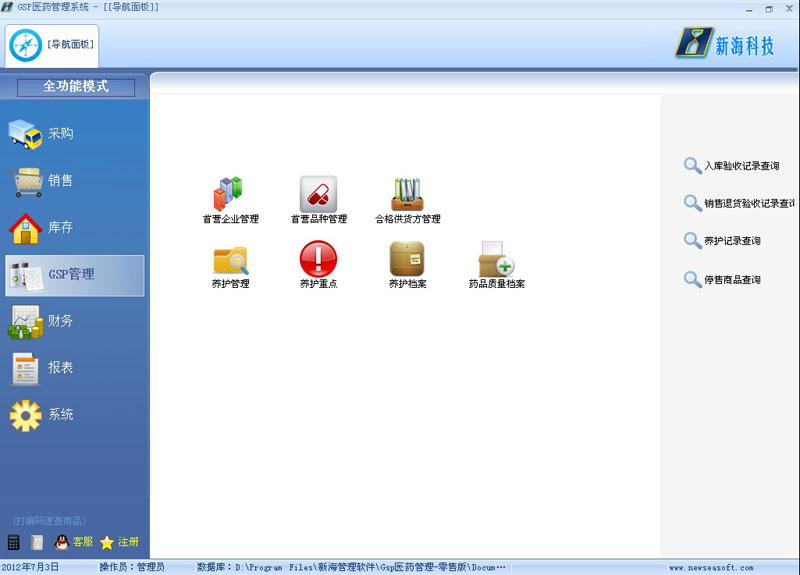Image resolution: width=800 pixels, height=575 pixels.
Task: Click the 操作员：管理员 status text
Action: click(132, 567)
